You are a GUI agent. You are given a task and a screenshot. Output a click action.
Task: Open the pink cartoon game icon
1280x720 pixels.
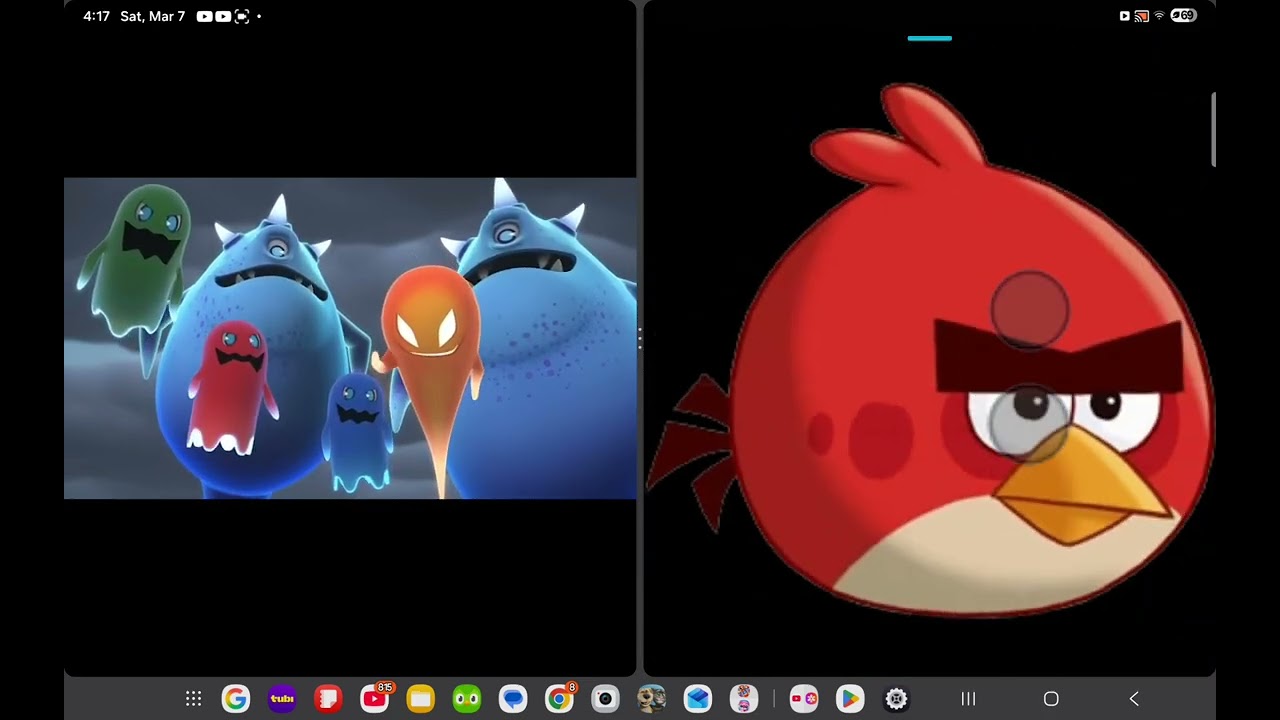[744, 699]
